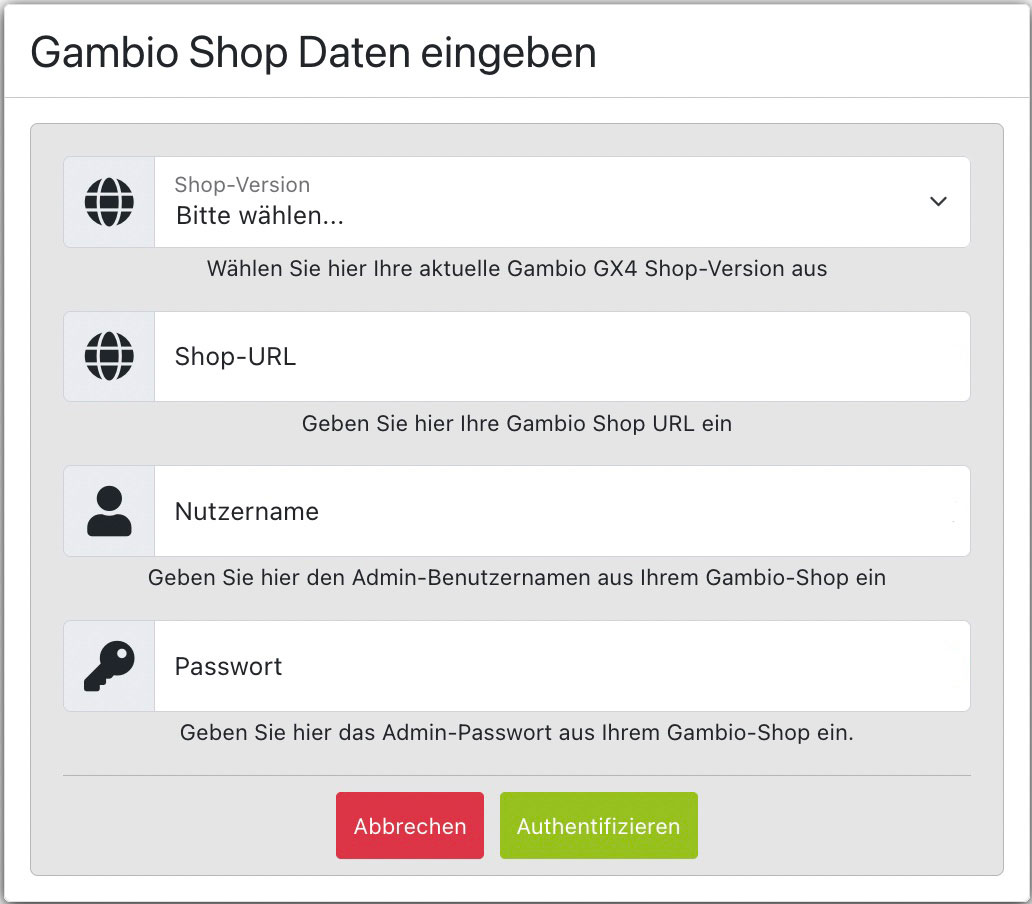The image size is (1032, 904).
Task: Click the 'Gambio Shop Daten eingeben' dialog title
Action: click(313, 53)
